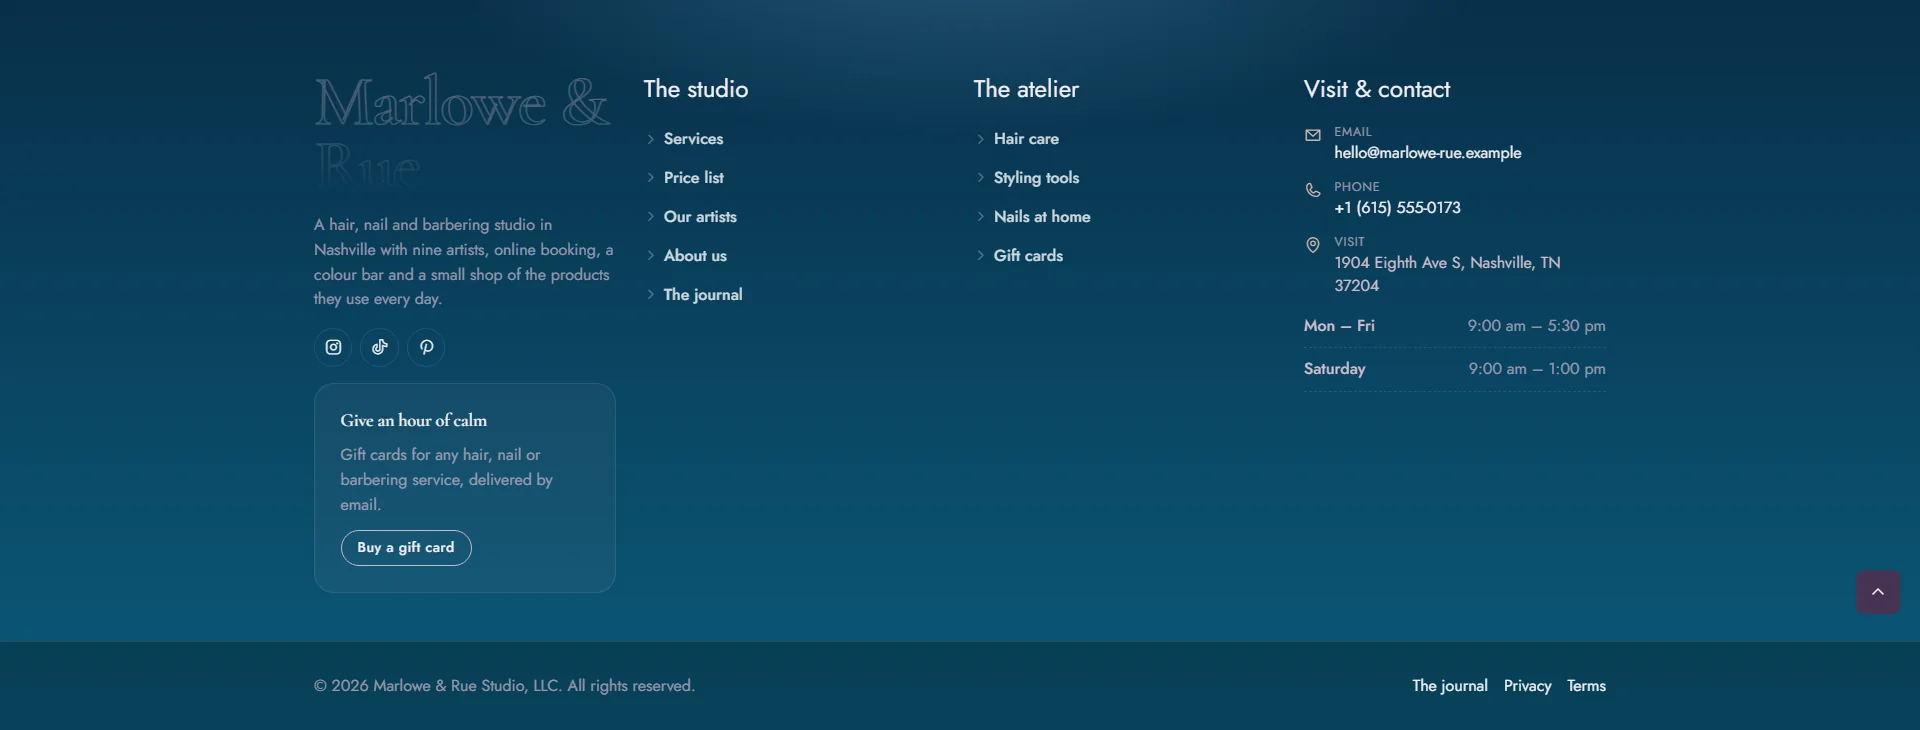Open the Our artists link

point(700,217)
